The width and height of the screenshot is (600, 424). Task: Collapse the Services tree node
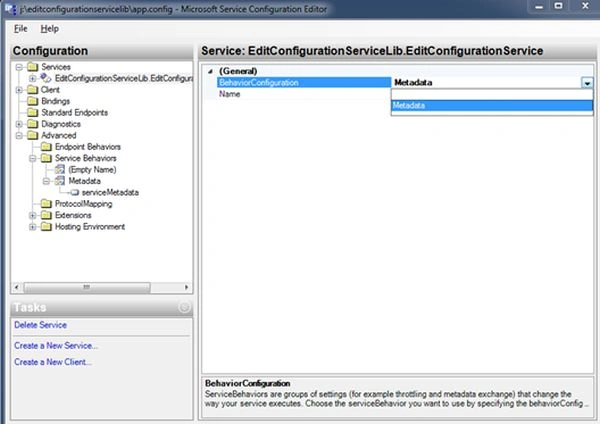click(x=19, y=67)
